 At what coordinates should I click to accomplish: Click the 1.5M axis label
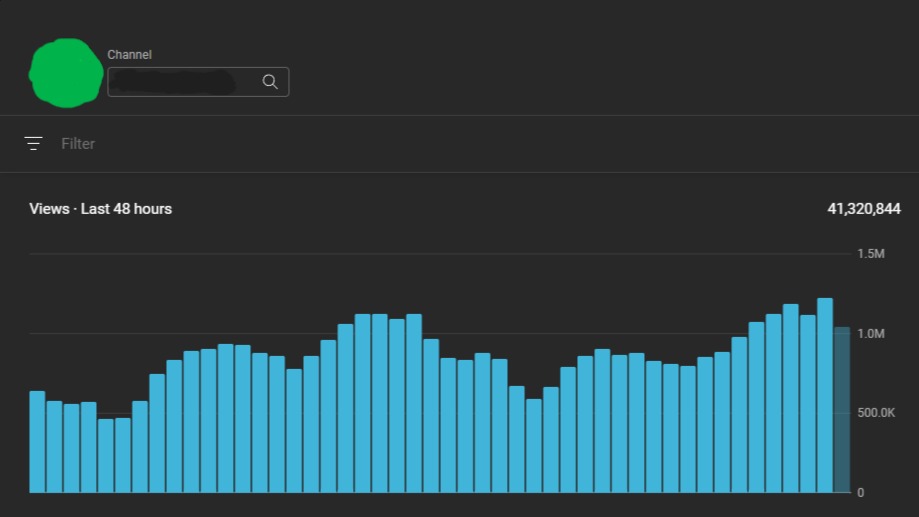tap(871, 254)
